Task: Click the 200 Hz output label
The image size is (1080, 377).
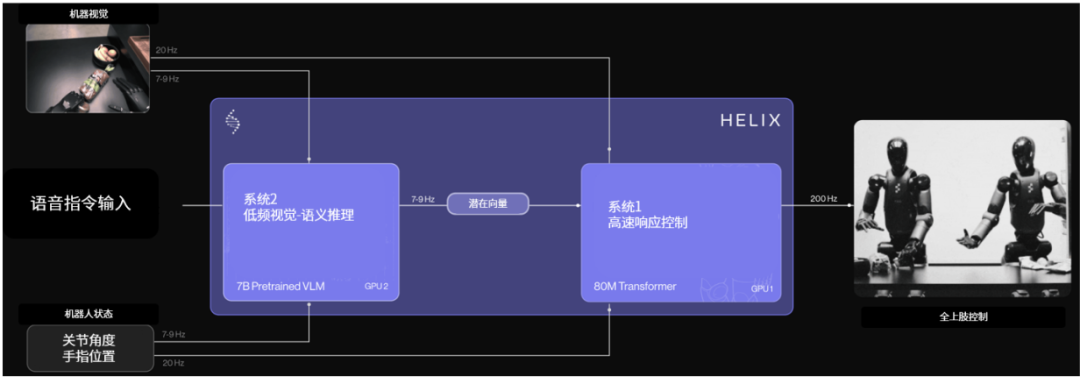Action: [823, 198]
